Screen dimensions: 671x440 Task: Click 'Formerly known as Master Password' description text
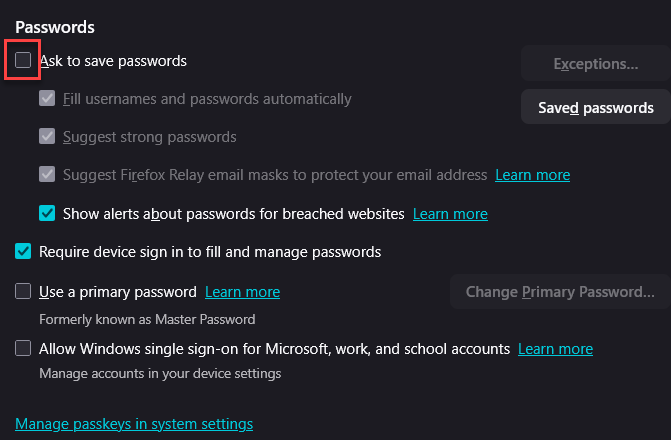(x=147, y=320)
